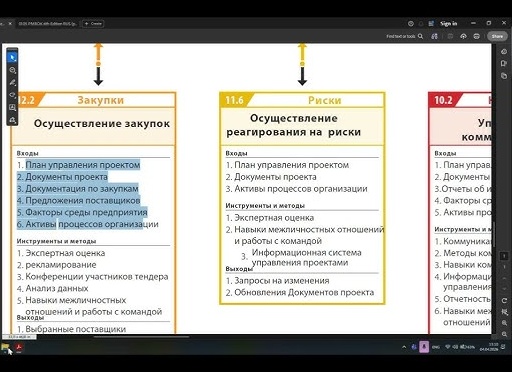Image resolution: width=512 pixels, height=372 pixels.
Task: Choose the Select (arrow) tool
Action: (12, 57)
